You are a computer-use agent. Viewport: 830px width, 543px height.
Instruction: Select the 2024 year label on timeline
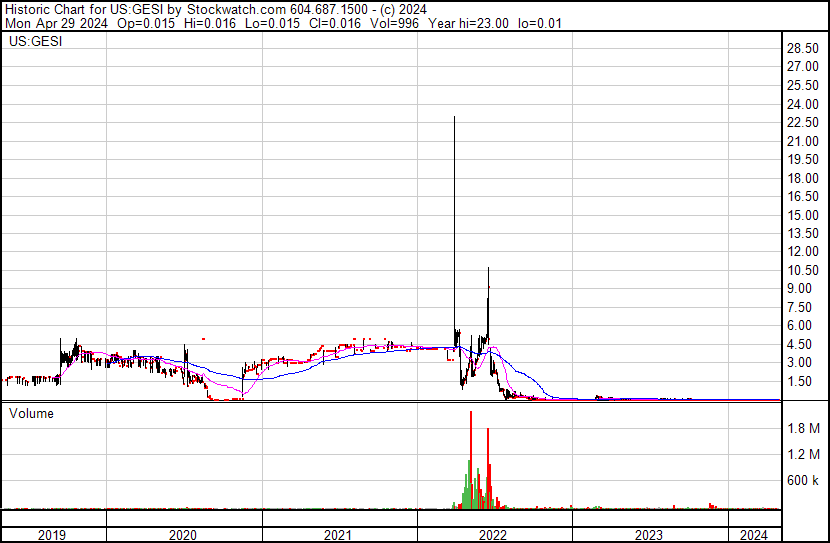754,535
